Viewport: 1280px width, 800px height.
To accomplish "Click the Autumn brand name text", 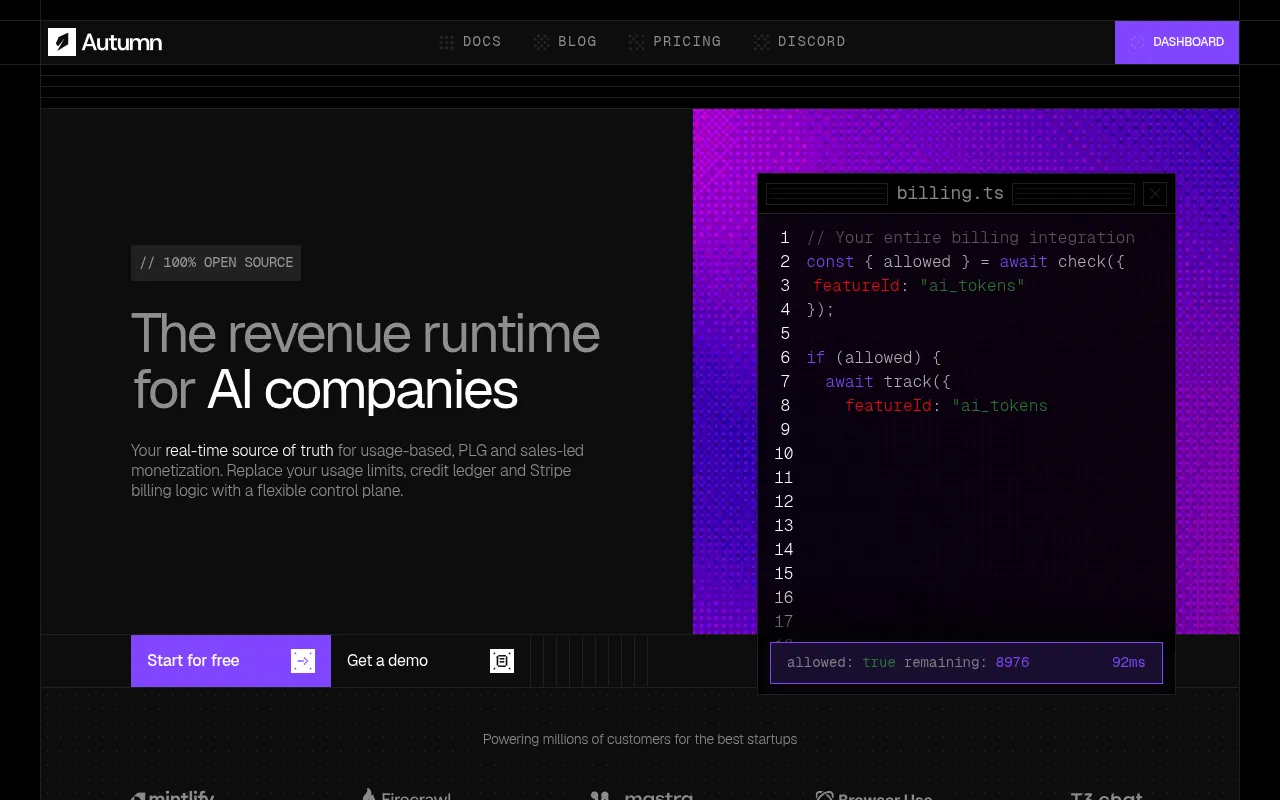I will 122,42.
